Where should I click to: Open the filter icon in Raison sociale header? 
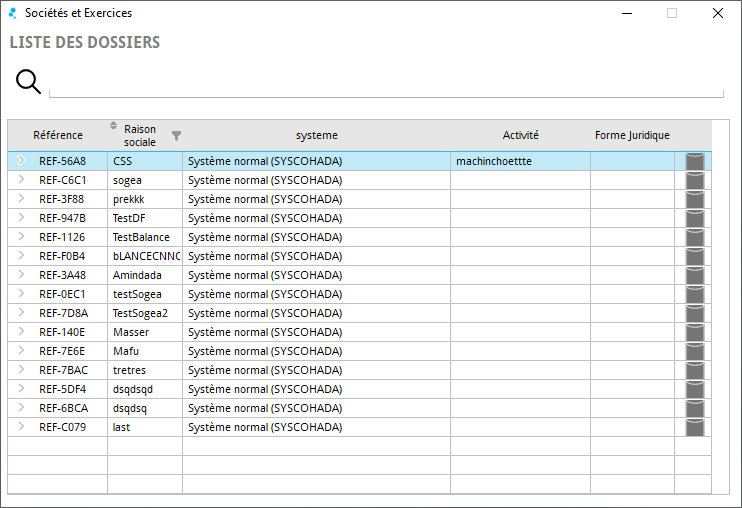click(x=177, y=136)
